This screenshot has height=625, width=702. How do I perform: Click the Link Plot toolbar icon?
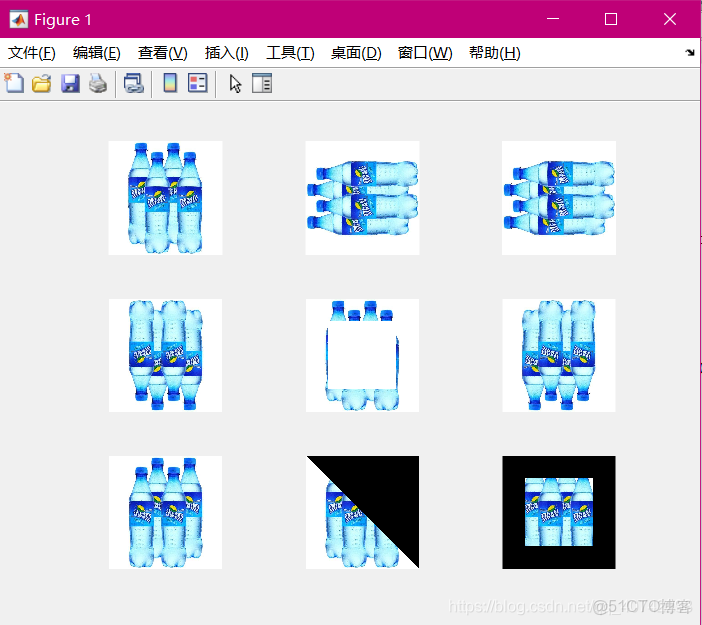133,83
